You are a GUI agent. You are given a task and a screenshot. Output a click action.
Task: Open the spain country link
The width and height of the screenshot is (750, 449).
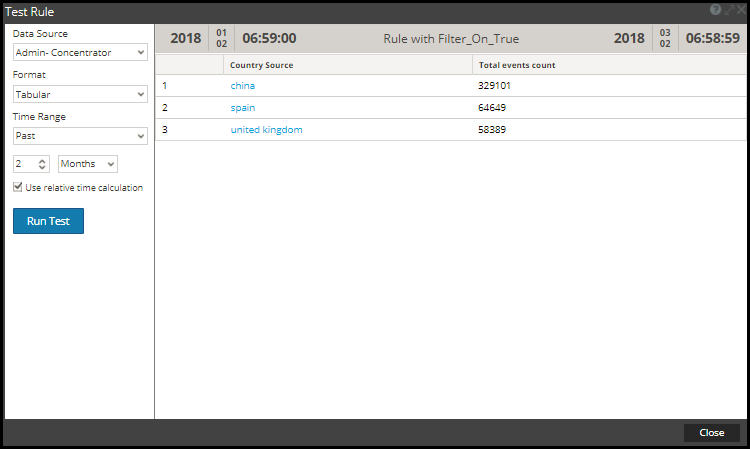click(x=243, y=108)
